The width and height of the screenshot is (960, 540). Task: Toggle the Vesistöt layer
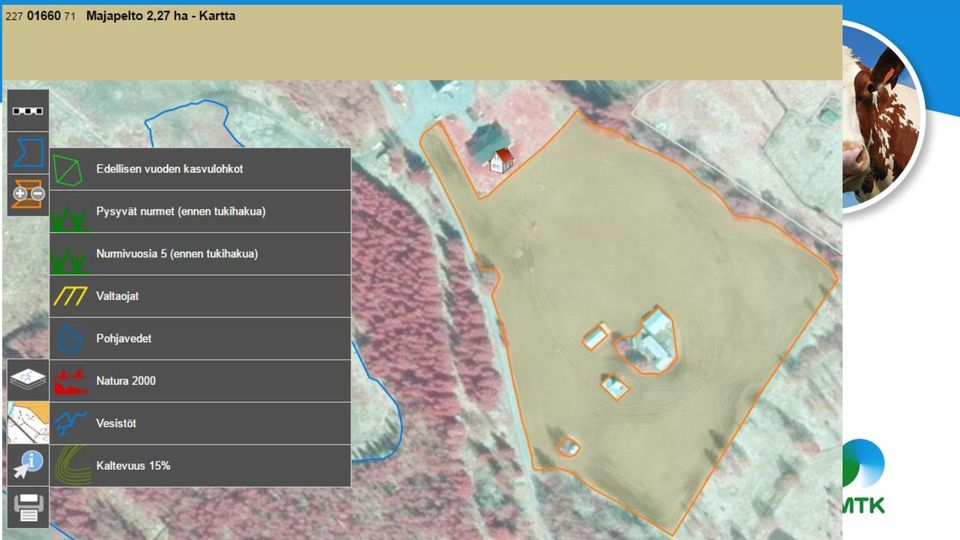pyautogui.click(x=200, y=423)
